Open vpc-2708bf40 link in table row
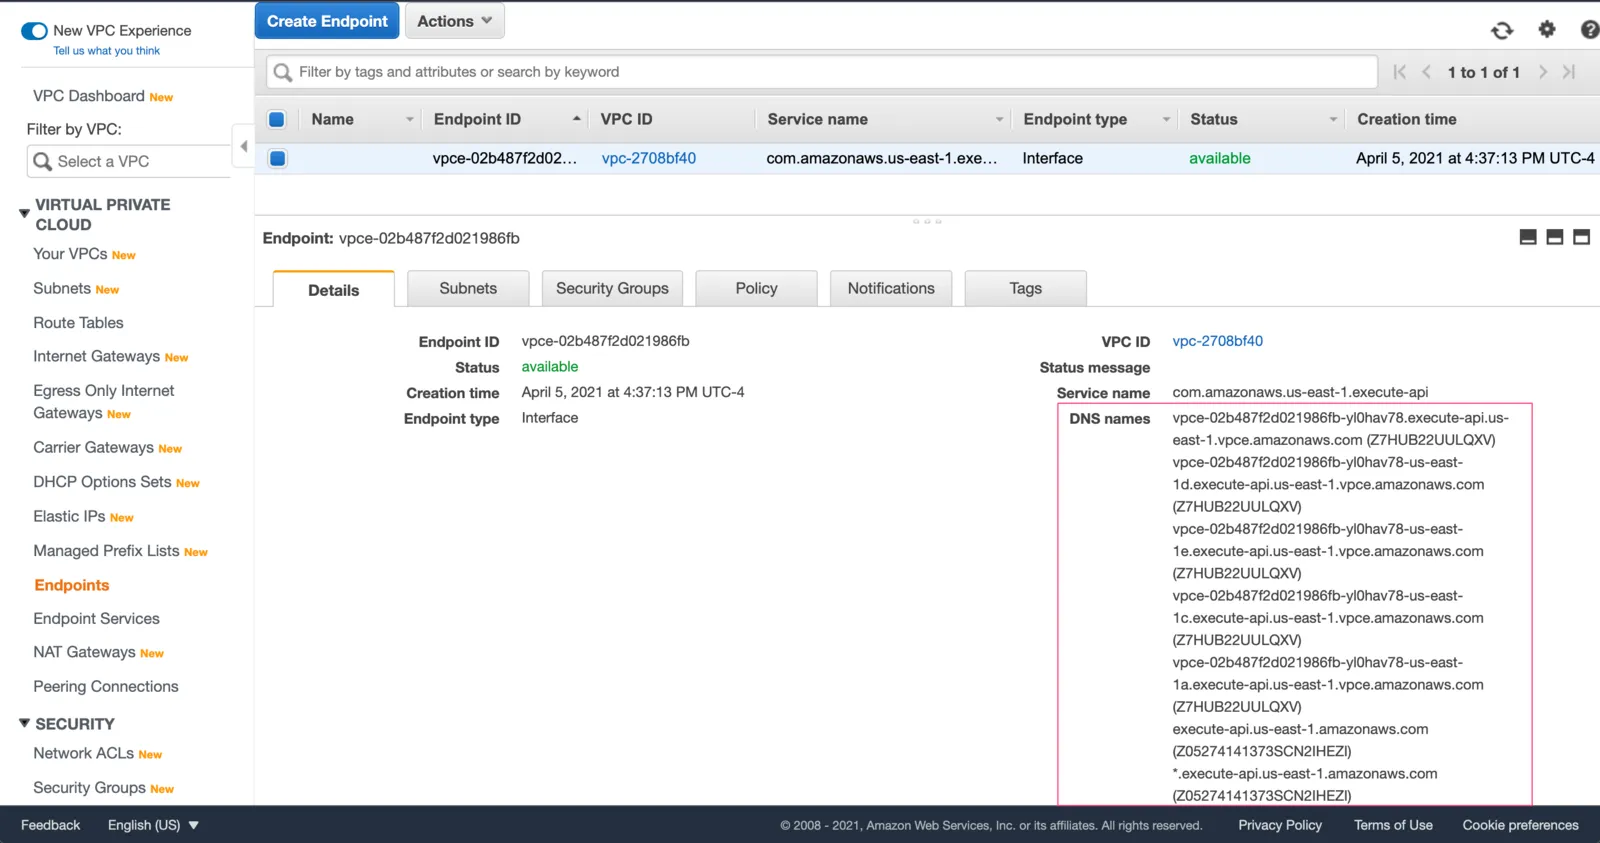This screenshot has width=1600, height=843. pos(649,158)
